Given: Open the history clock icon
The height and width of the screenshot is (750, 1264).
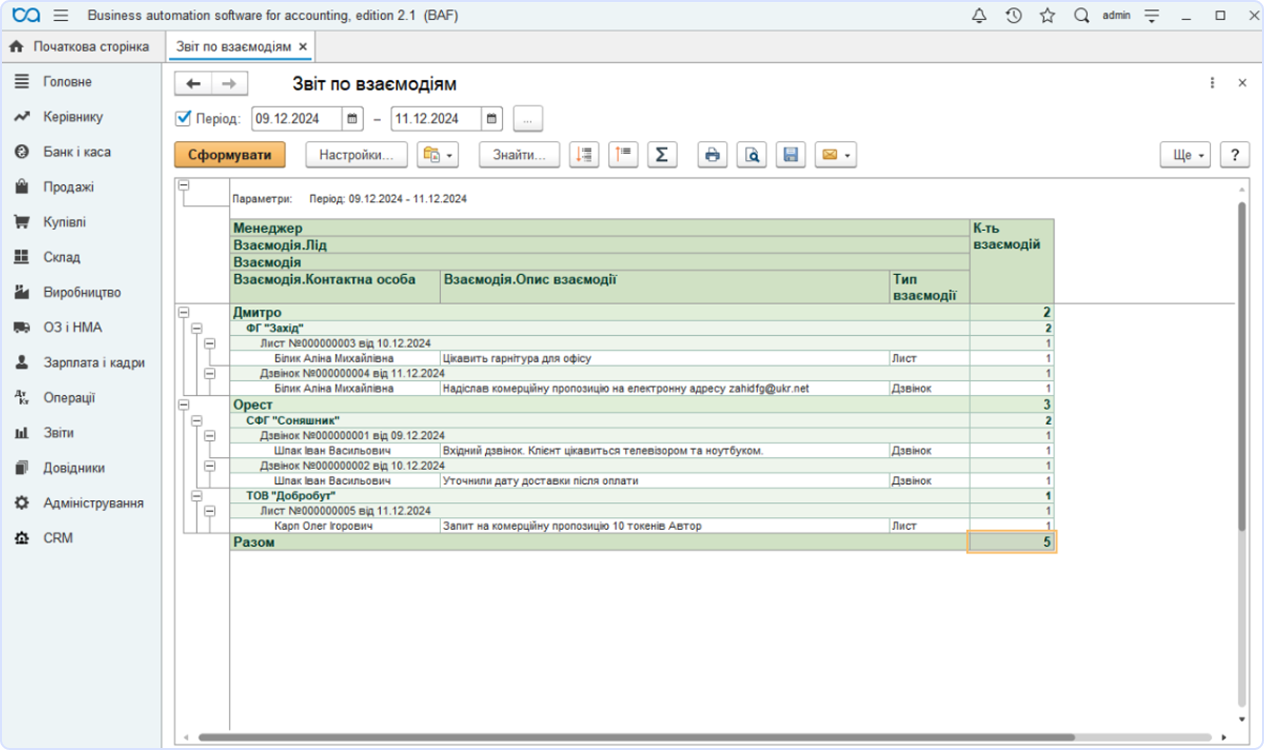Looking at the screenshot, I should tap(1013, 16).
